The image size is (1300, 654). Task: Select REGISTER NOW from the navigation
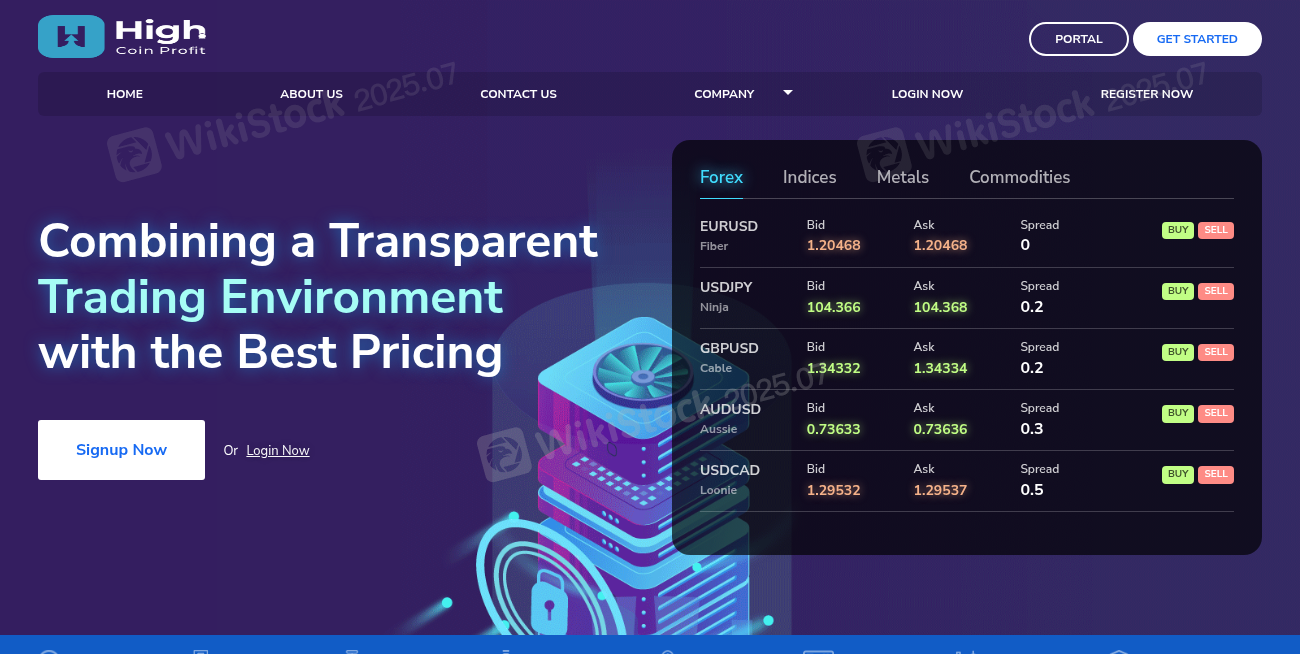coord(1146,93)
